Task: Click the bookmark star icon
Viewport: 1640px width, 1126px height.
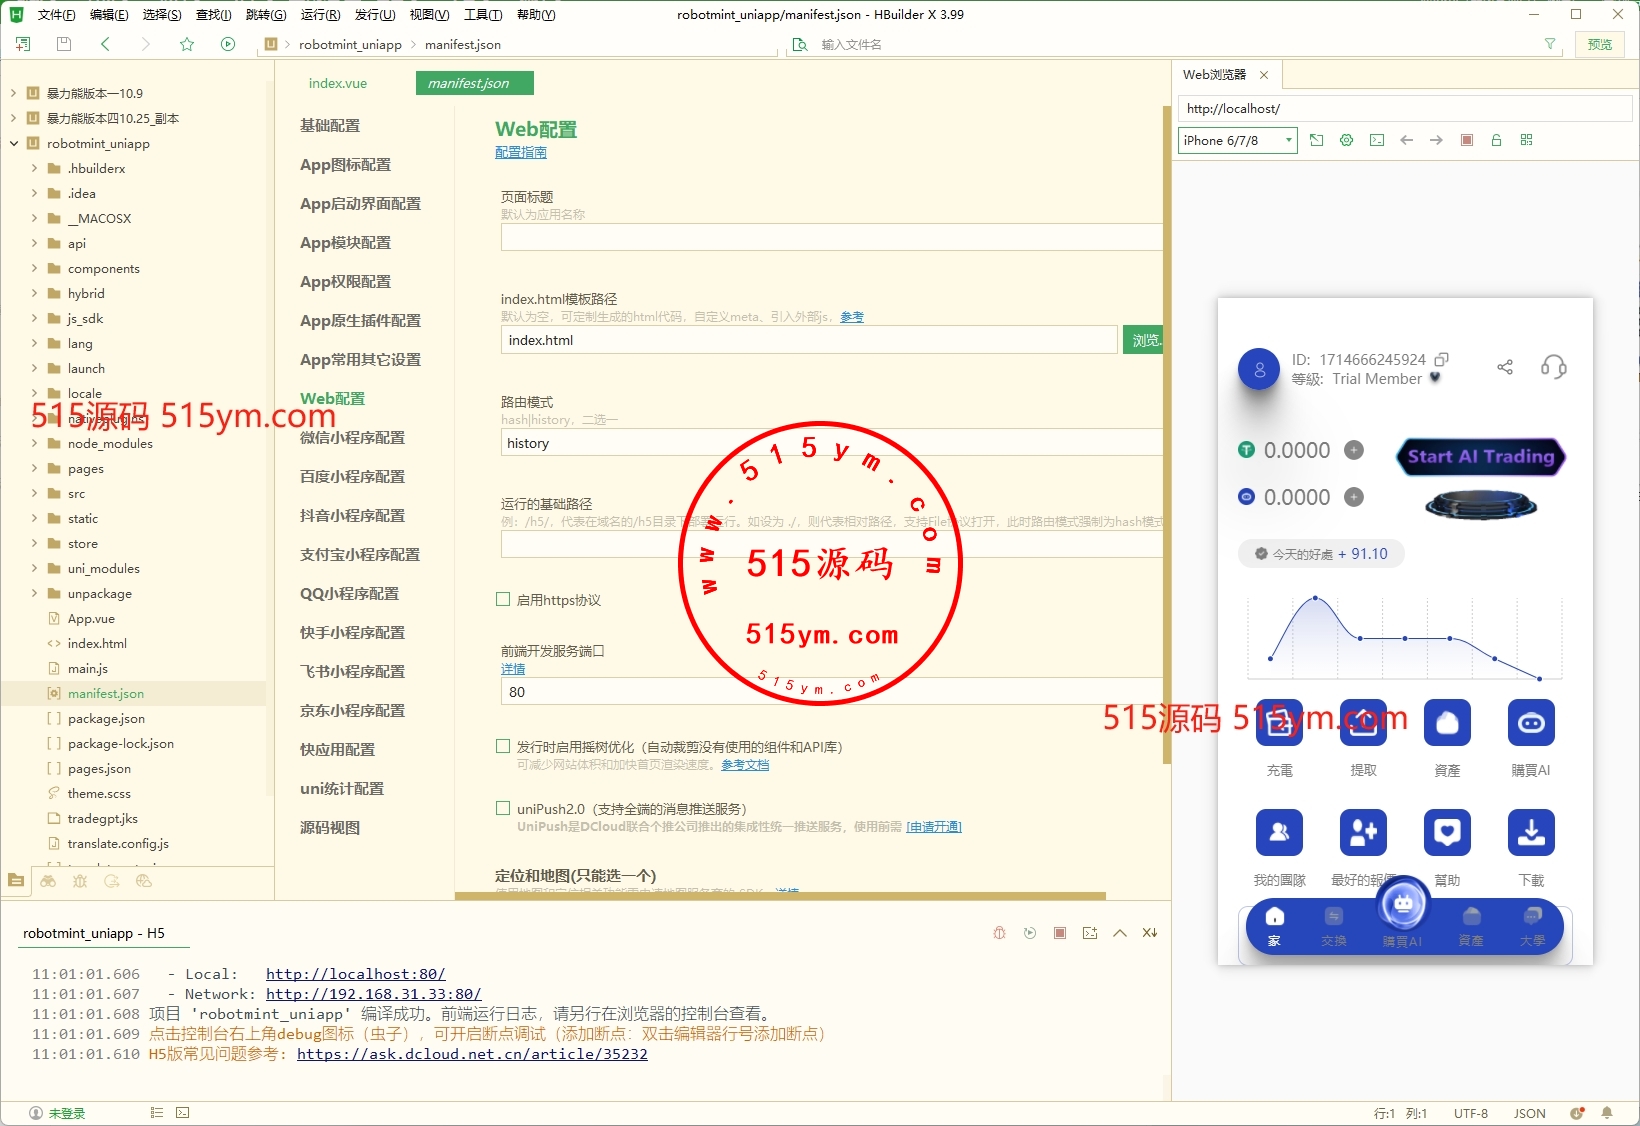Action: [x=187, y=44]
